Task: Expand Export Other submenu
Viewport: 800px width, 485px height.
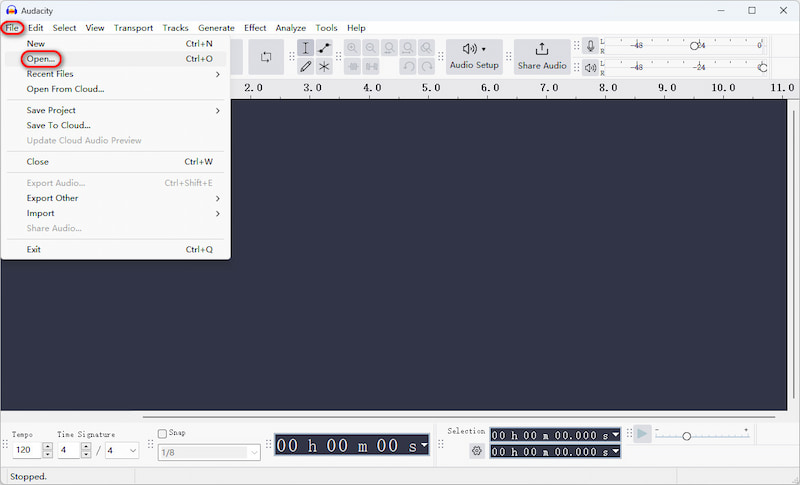Action: tap(116, 198)
